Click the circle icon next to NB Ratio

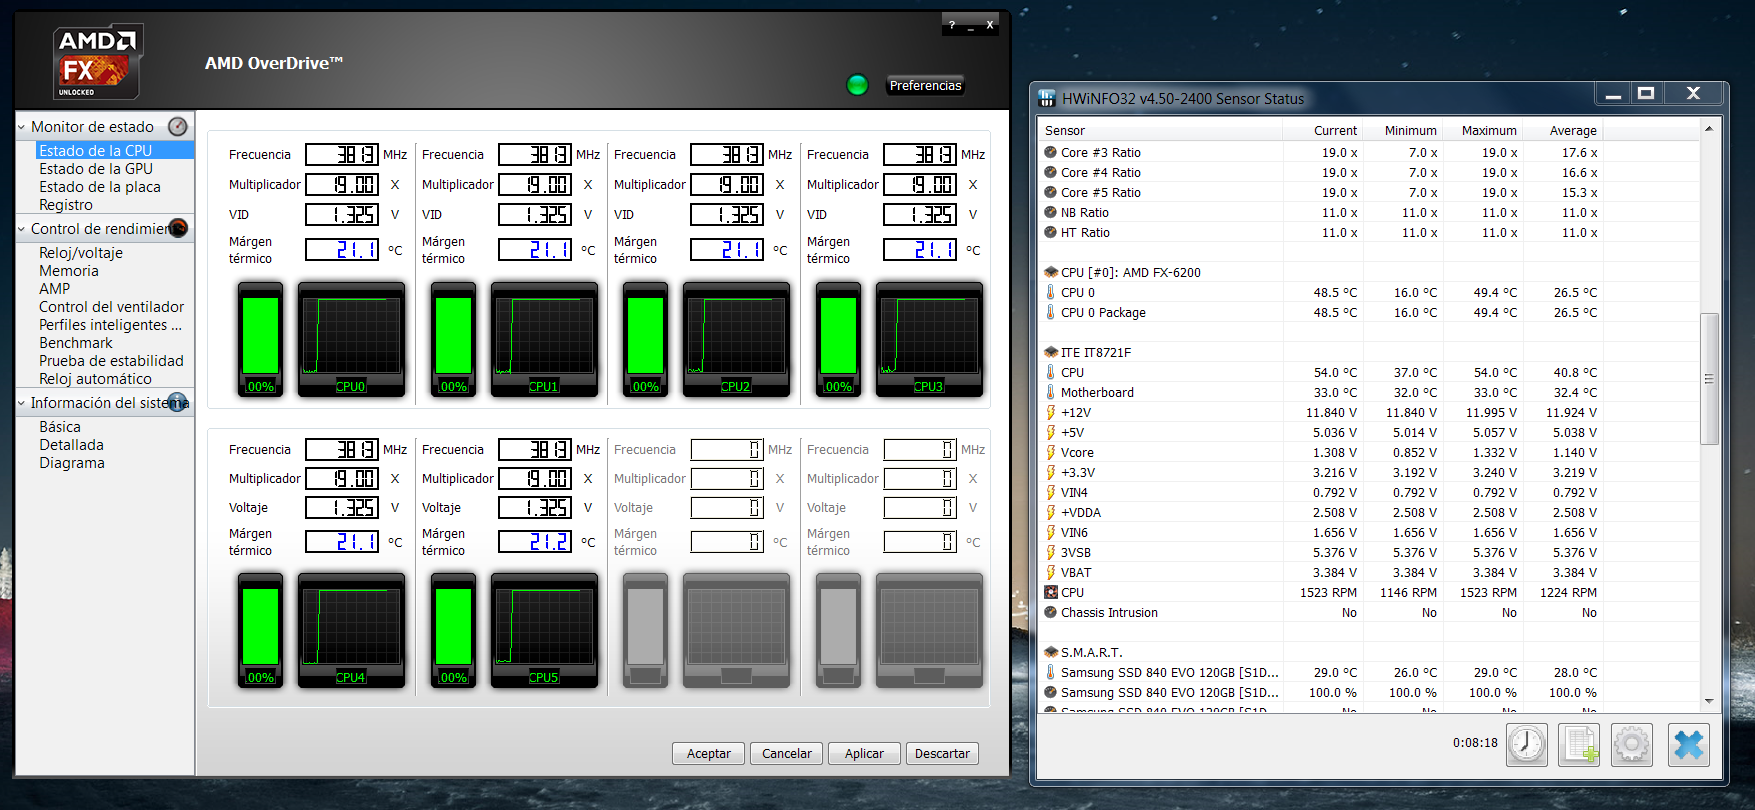click(1050, 212)
